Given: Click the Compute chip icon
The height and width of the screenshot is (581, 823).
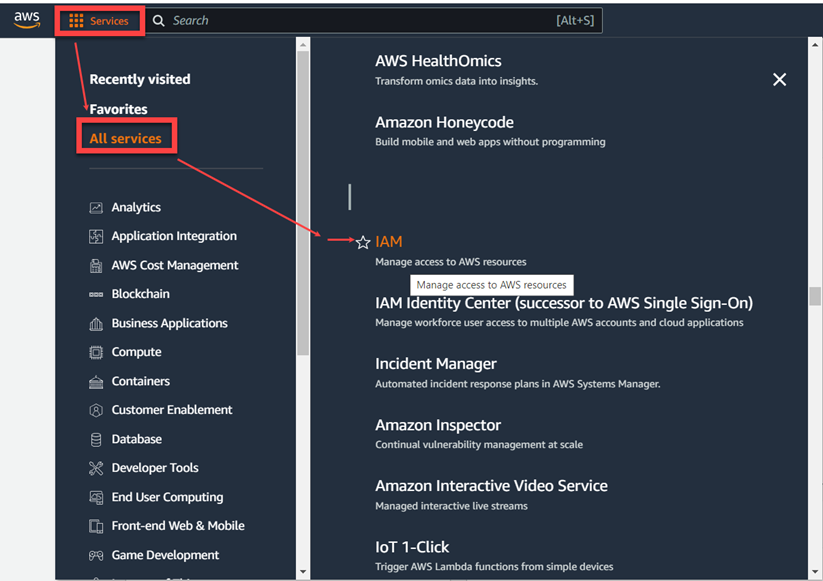Looking at the screenshot, I should click(96, 353).
